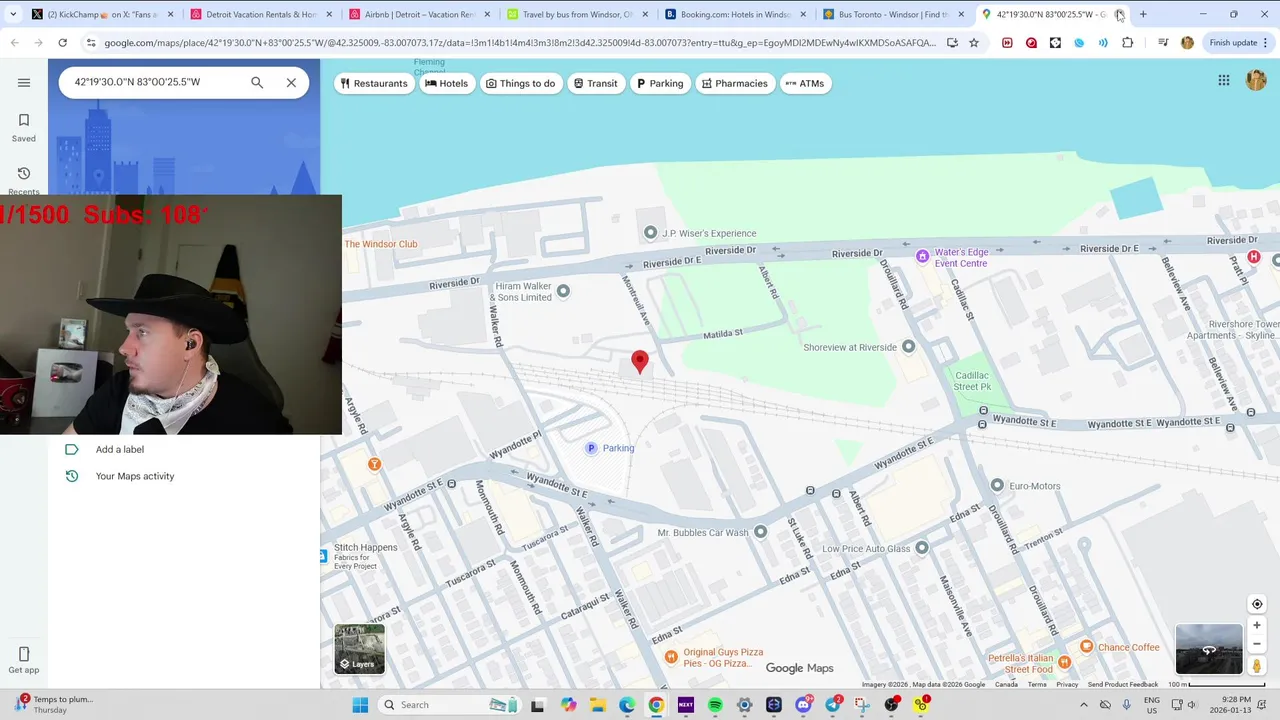
Task: Open the Layers map type switcher
Action: [359, 649]
